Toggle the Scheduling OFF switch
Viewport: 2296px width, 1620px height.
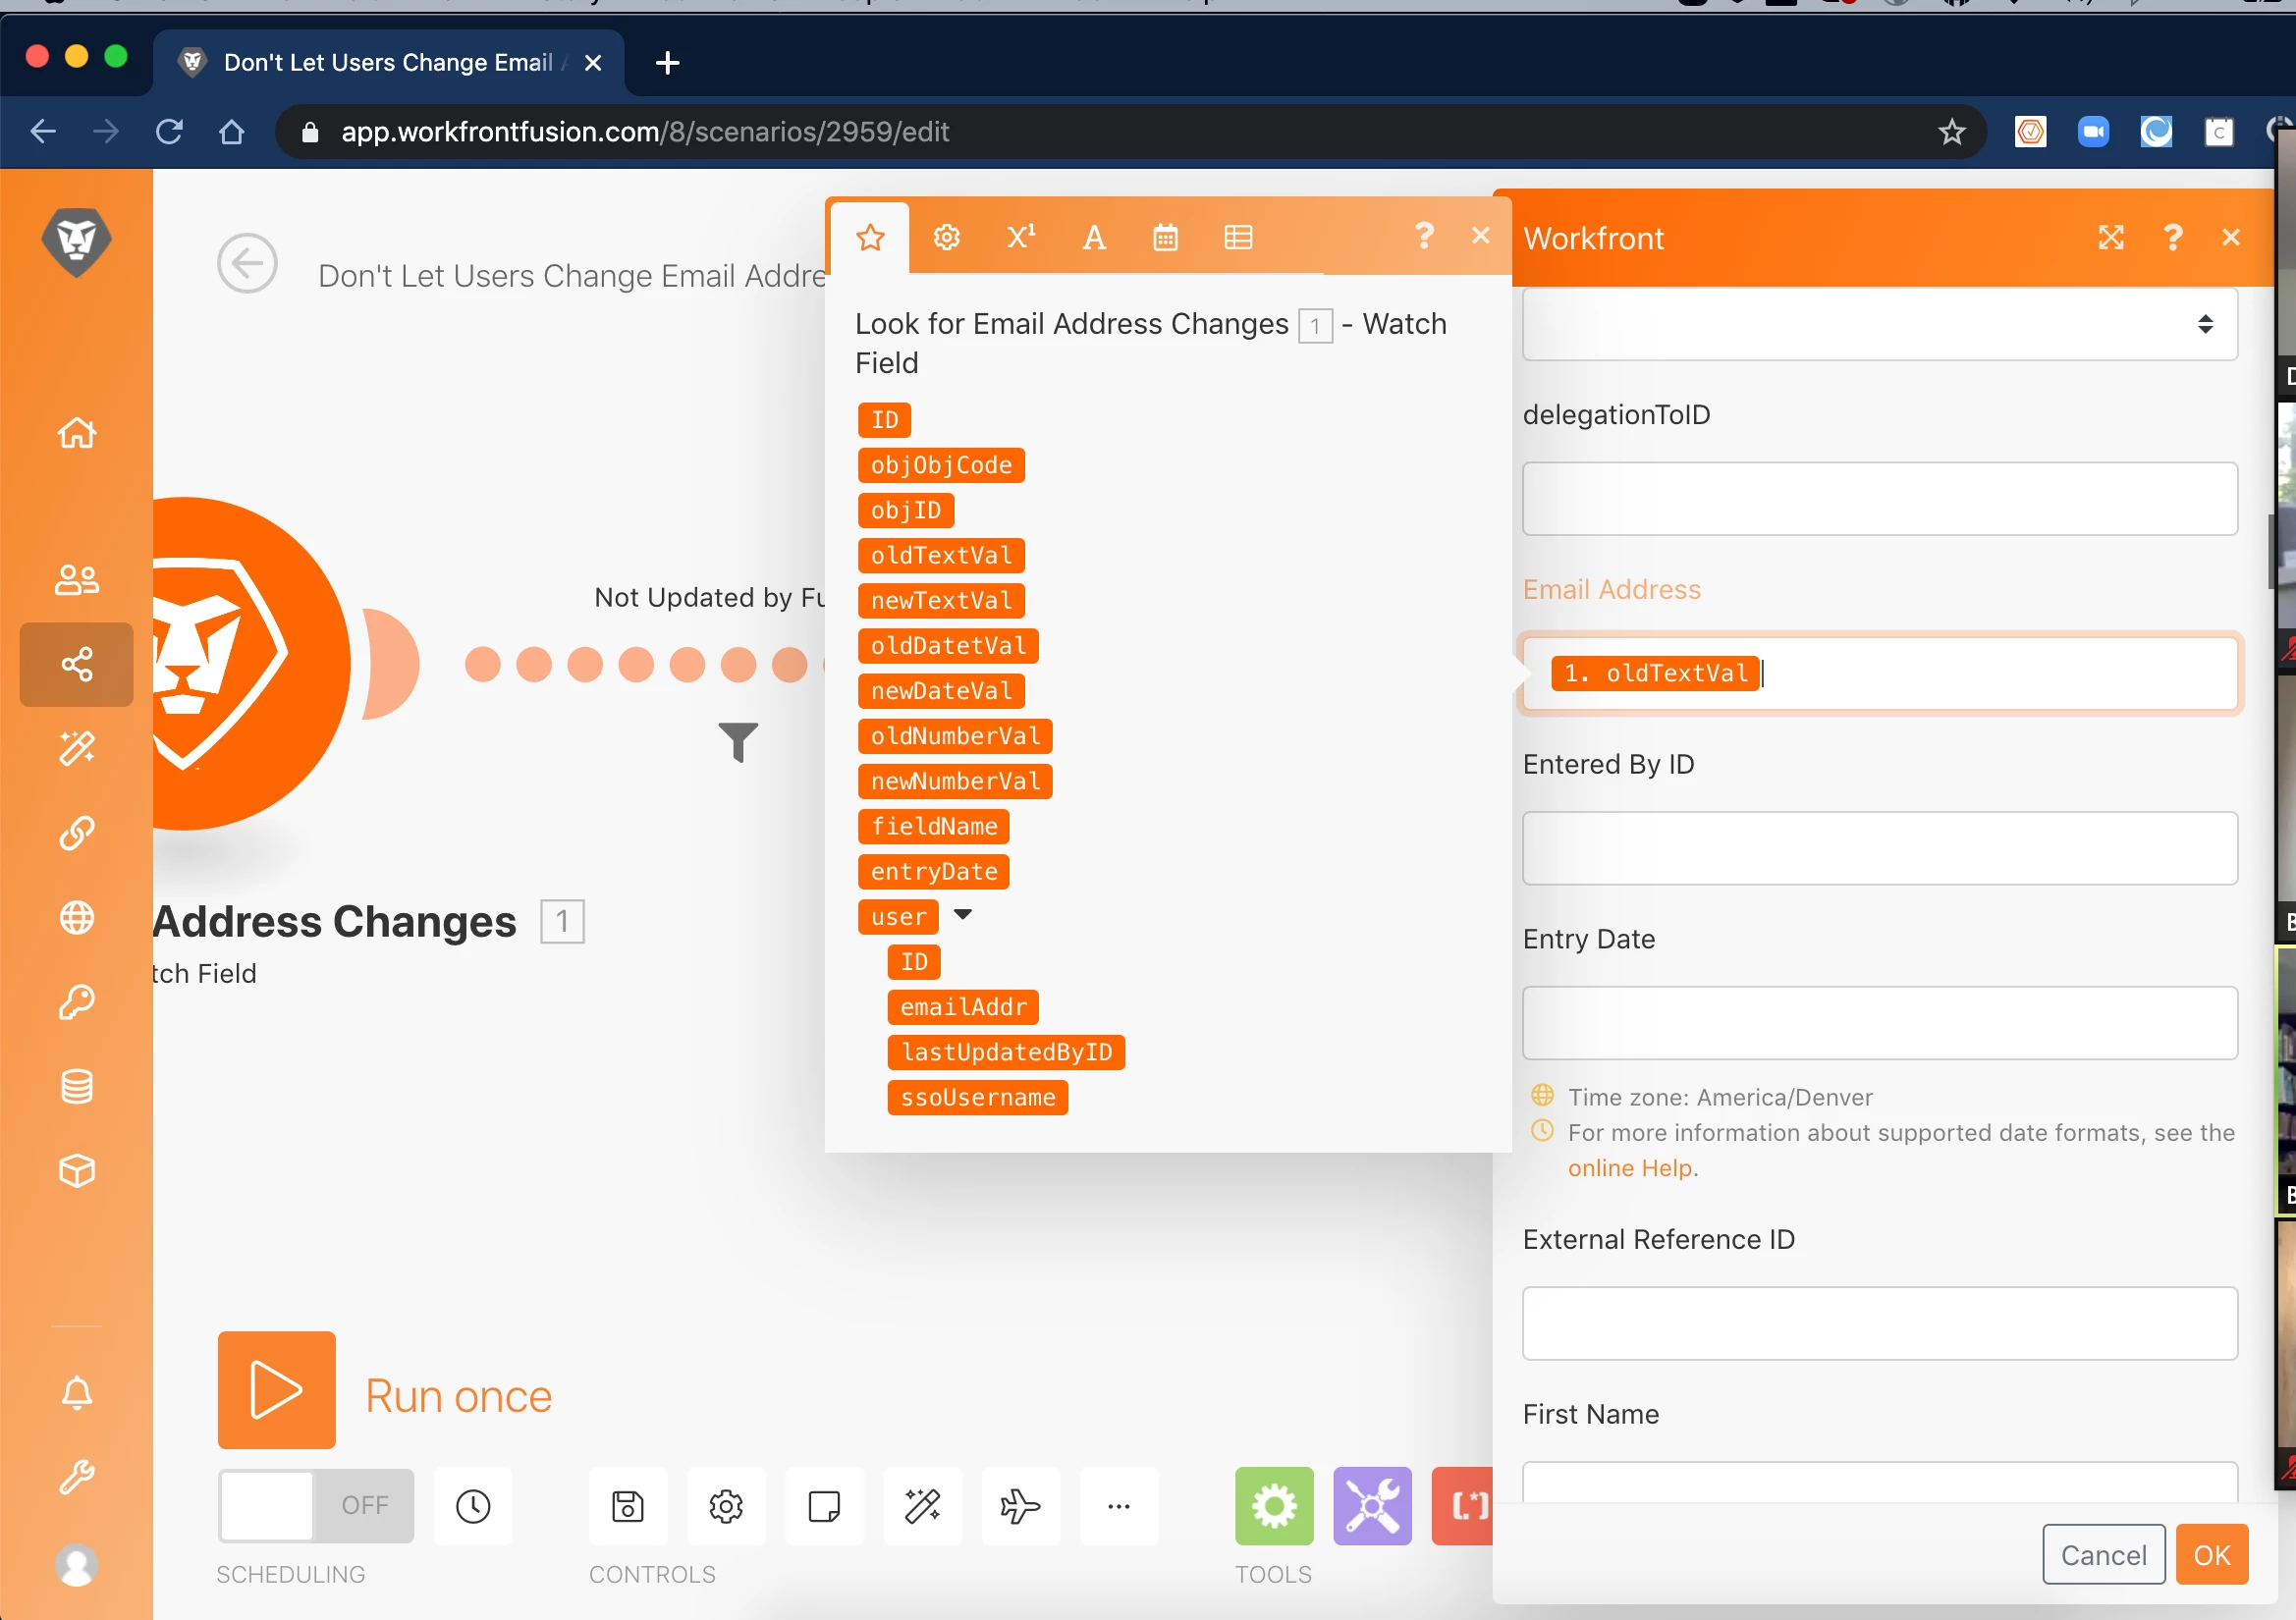(316, 1506)
